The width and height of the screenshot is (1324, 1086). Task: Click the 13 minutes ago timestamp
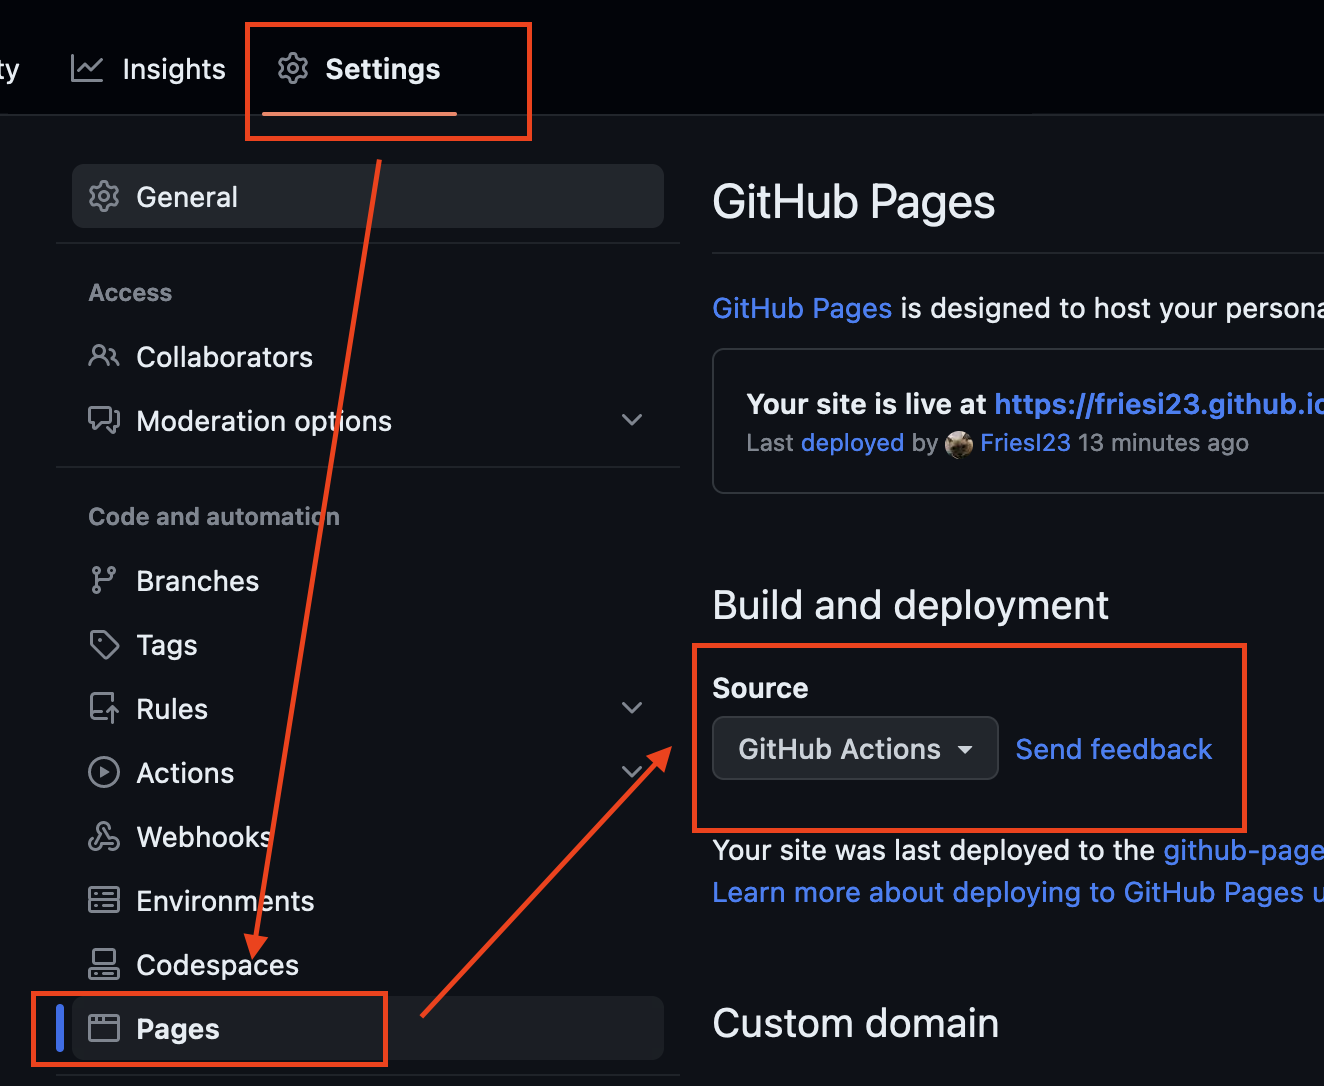pyautogui.click(x=1163, y=443)
